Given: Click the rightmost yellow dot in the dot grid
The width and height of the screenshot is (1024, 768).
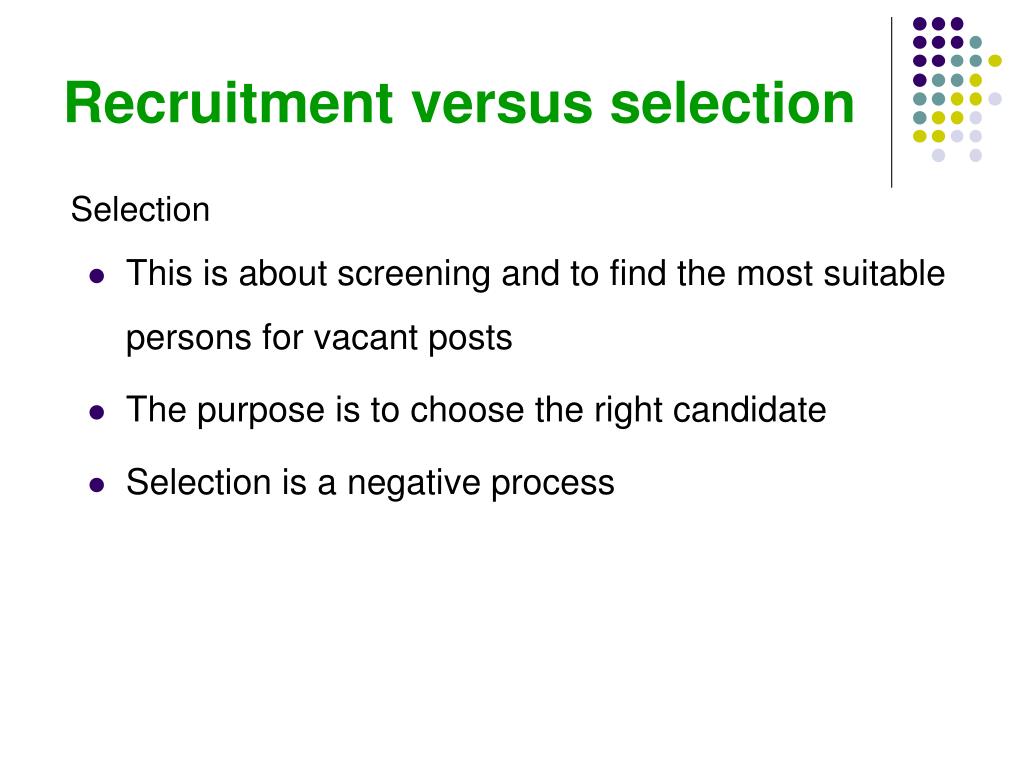Looking at the screenshot, I should 995,61.
